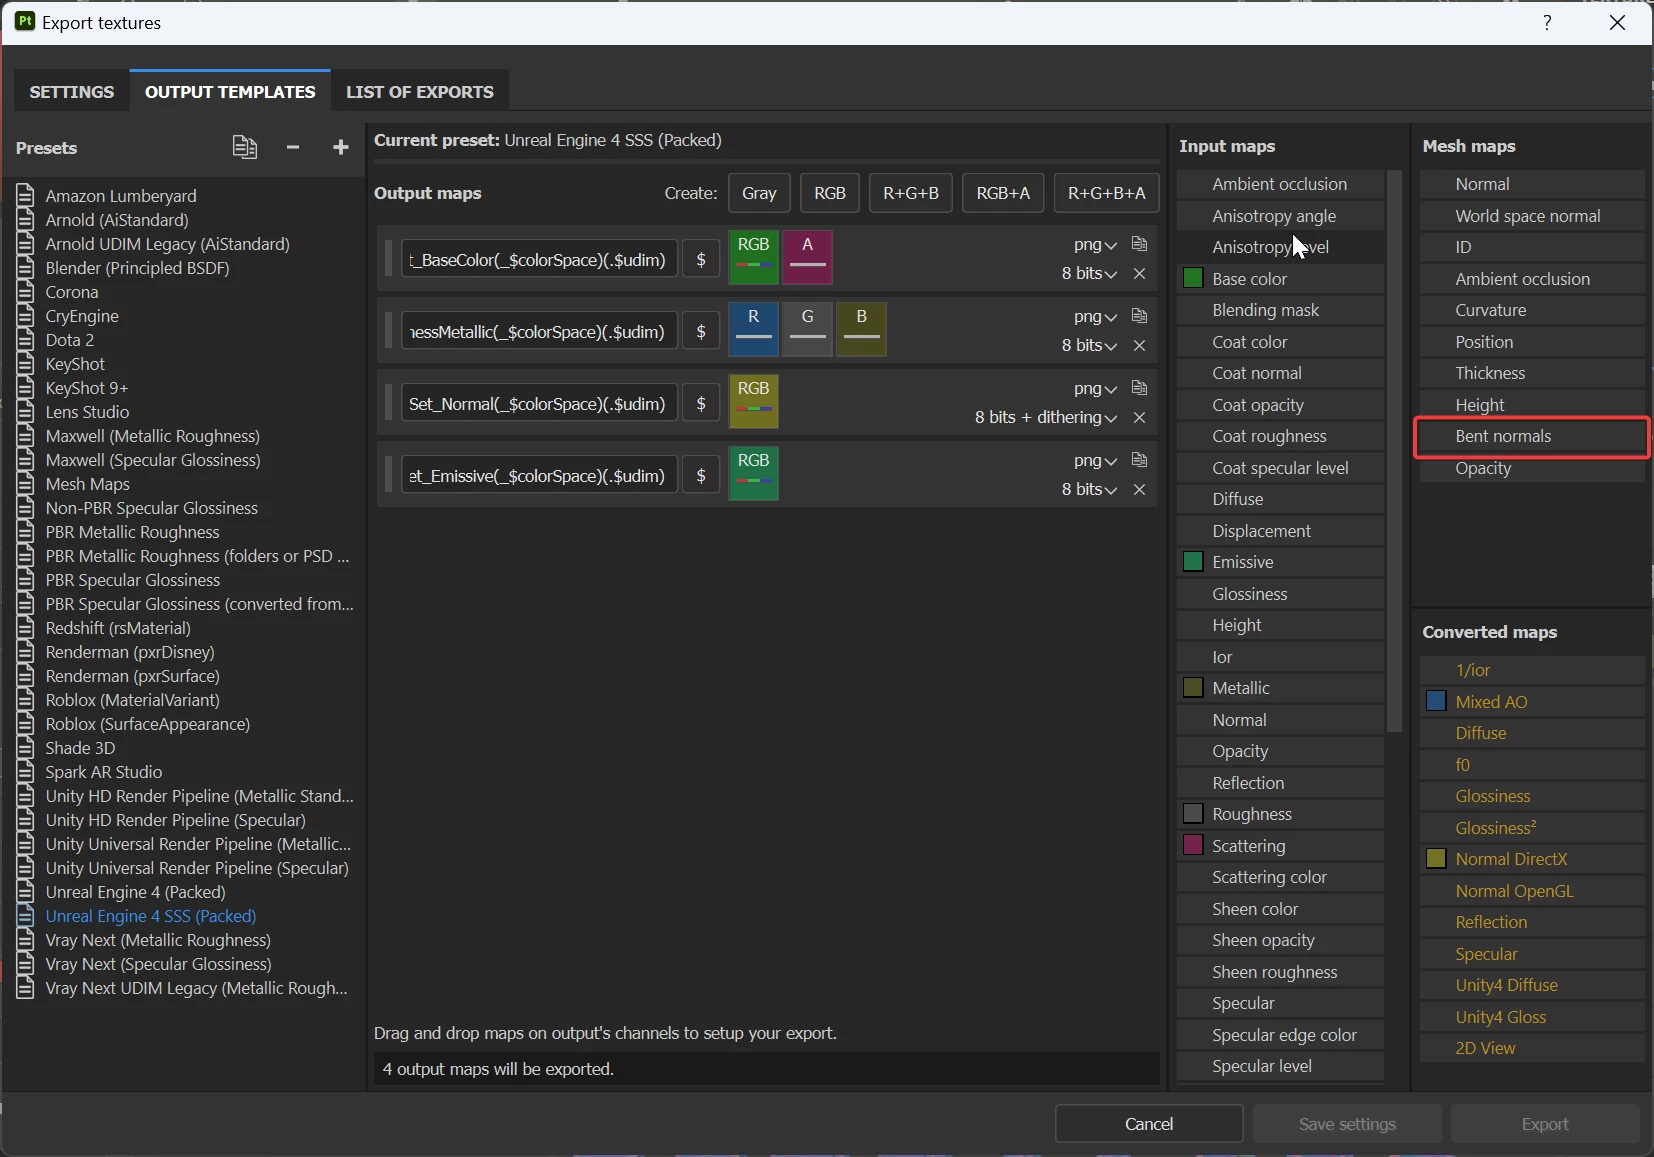Click the RGB channel swatch of the BaseColor map
This screenshot has width=1654, height=1157.
click(754, 258)
